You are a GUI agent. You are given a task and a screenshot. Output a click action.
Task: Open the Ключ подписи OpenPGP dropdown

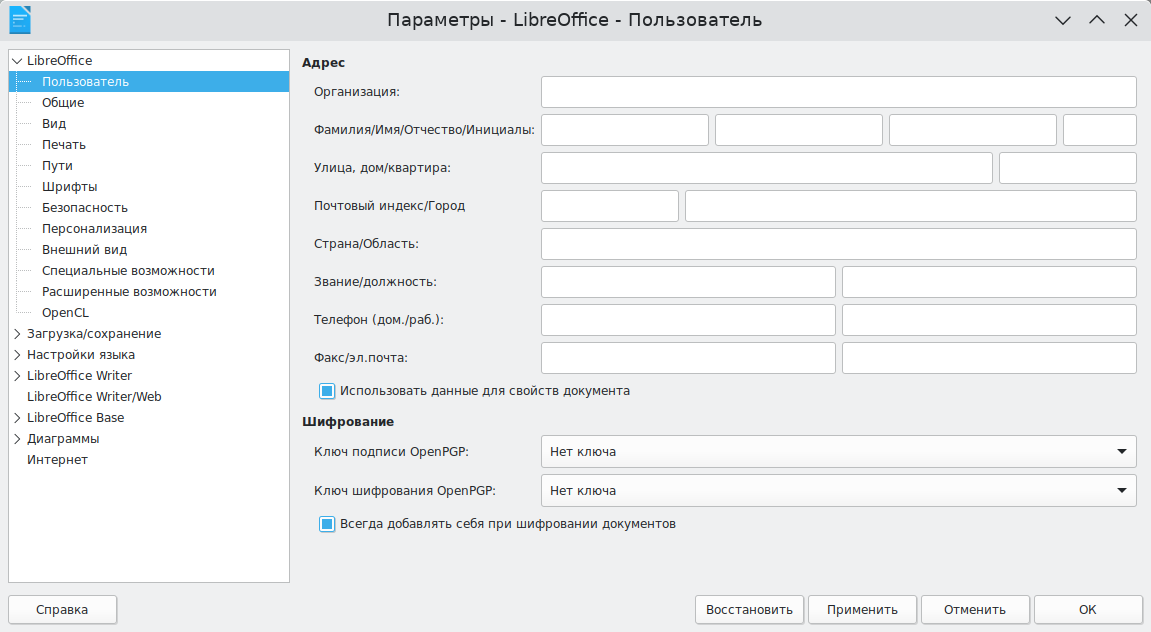point(838,451)
